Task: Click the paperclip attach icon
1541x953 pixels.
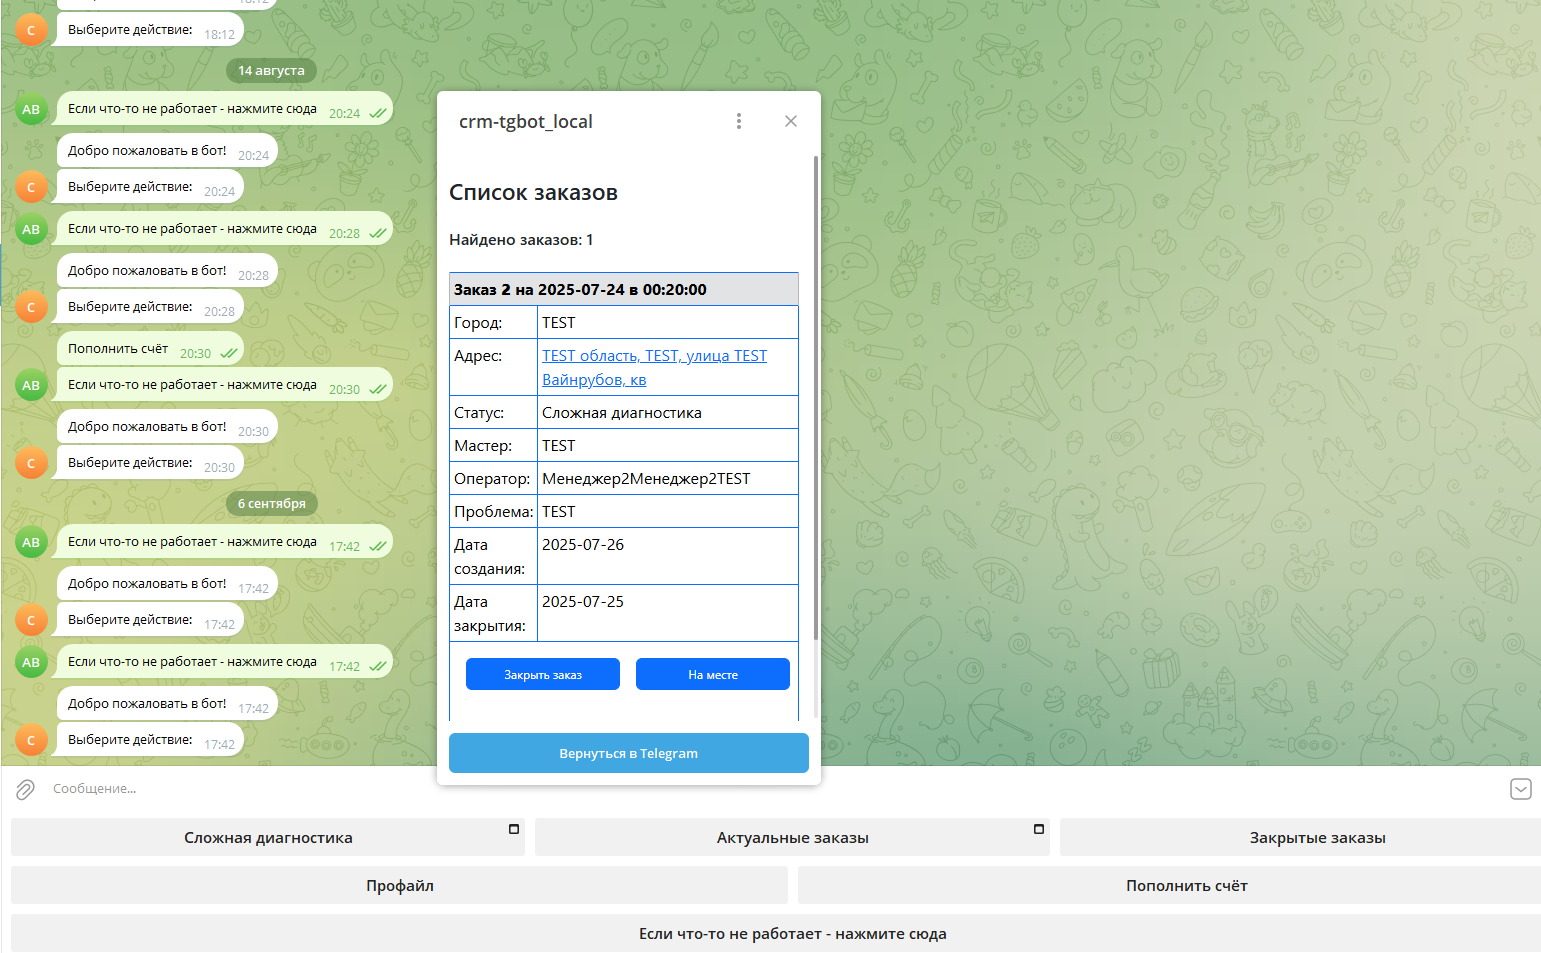Action: point(25,789)
